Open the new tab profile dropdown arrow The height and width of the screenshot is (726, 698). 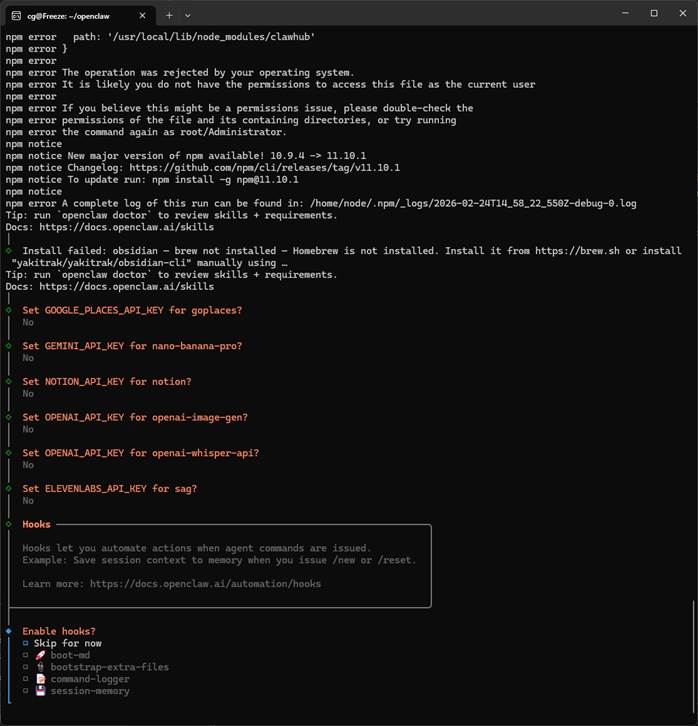point(188,14)
